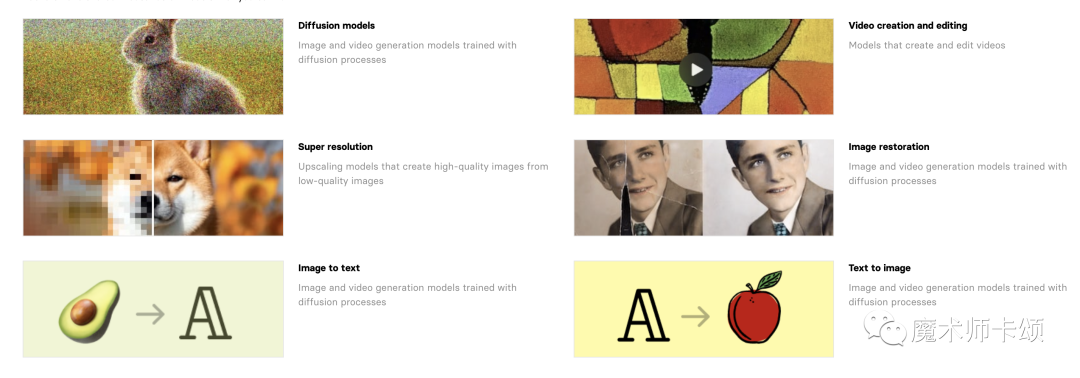Click the Diffusion models description text
Image resolution: width=1080 pixels, height=378 pixels.
(x=407, y=52)
